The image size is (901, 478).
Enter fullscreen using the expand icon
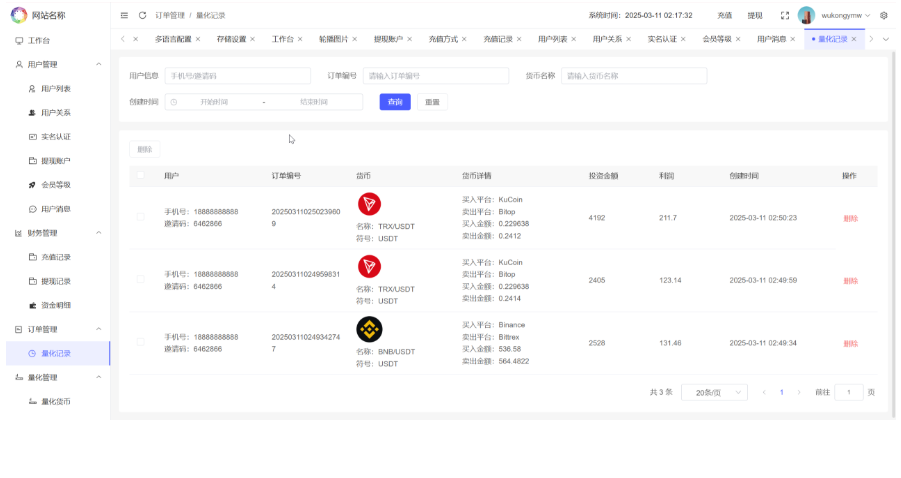[x=785, y=15]
